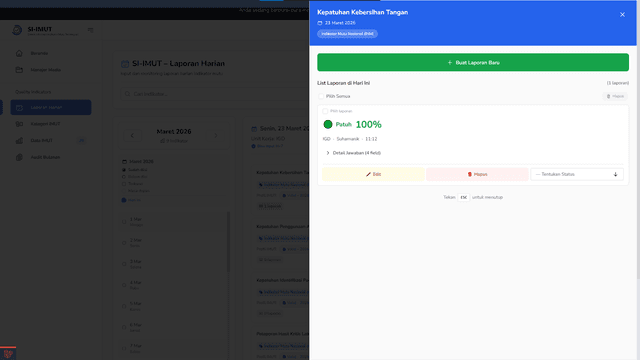The height and width of the screenshot is (360, 640).
Task: Tick the Pilih laporan checkbox
Action: [x=325, y=111]
